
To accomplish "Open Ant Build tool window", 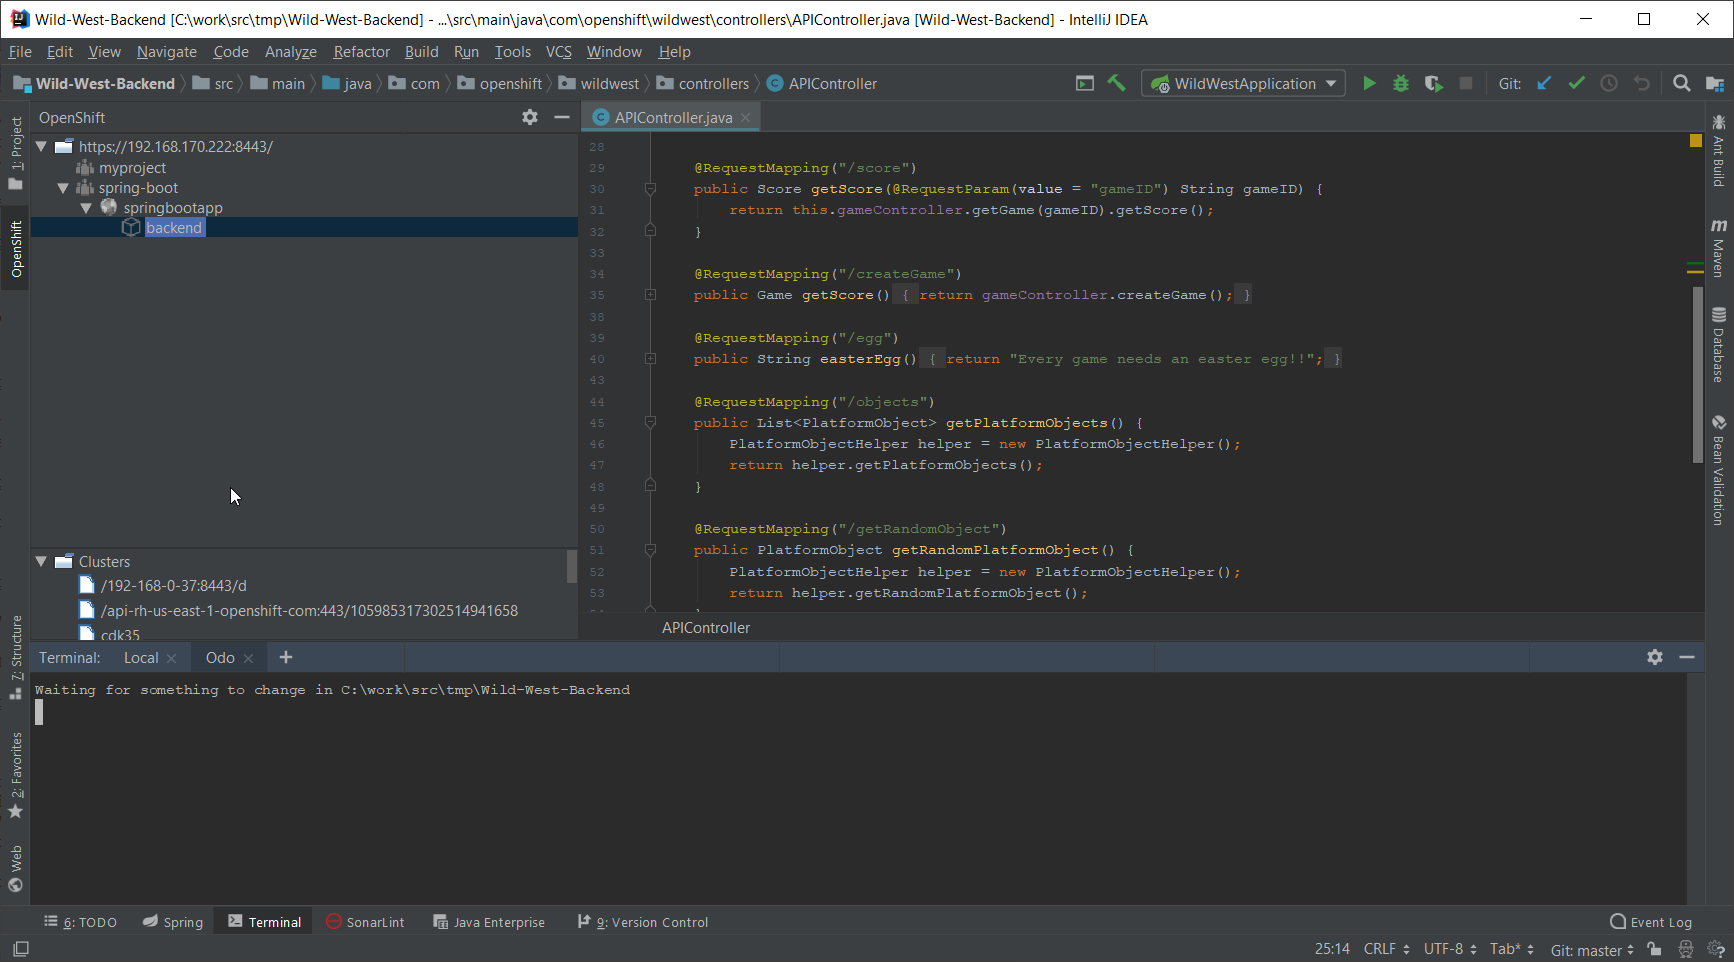I will click(1719, 151).
